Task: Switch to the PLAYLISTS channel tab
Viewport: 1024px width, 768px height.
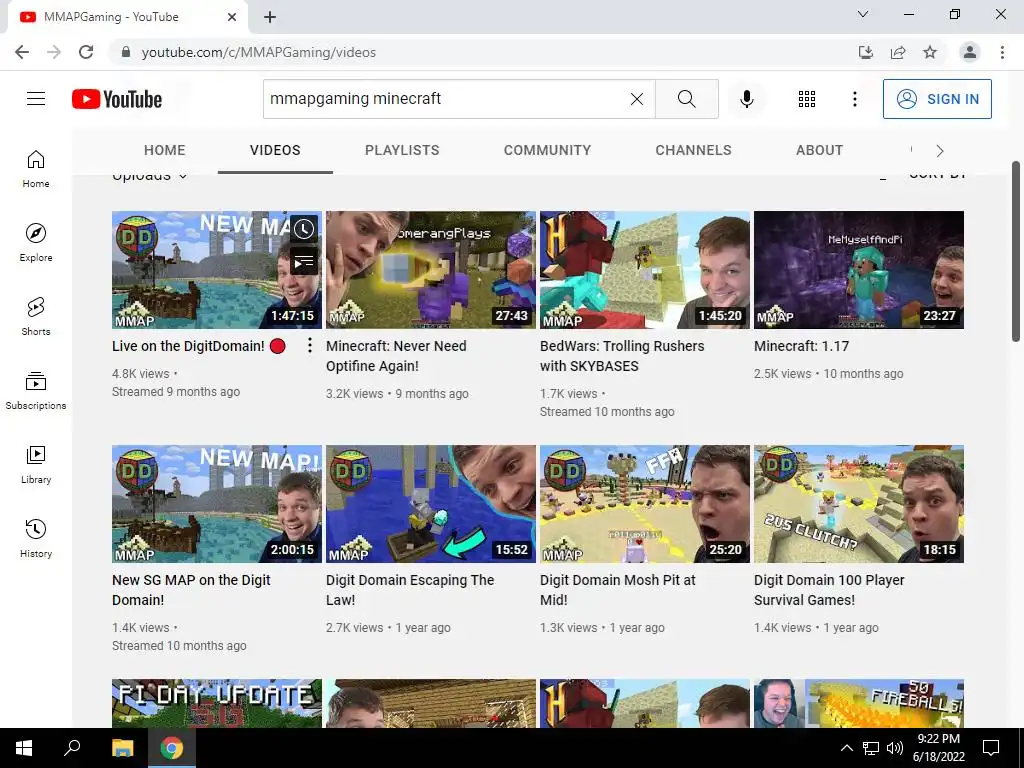Action: [402, 150]
